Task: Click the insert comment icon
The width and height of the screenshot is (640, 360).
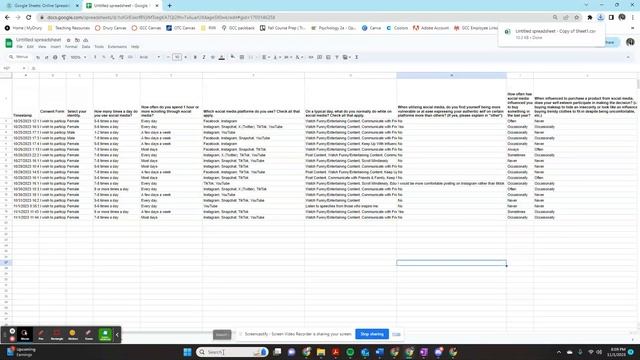Action: [x=320, y=57]
